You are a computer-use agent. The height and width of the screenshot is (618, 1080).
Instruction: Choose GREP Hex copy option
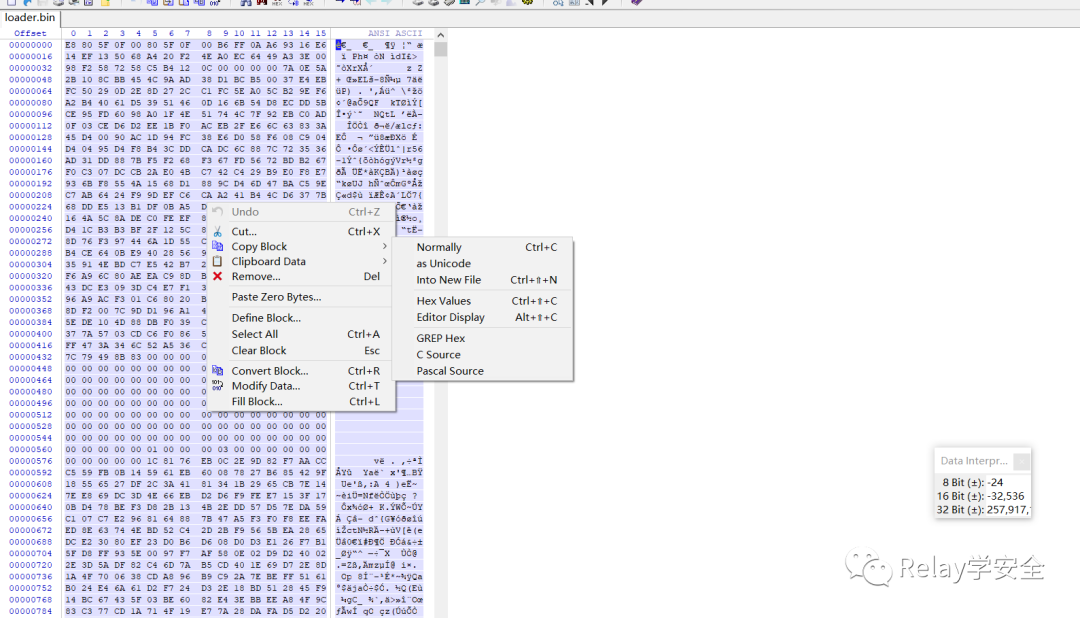tap(441, 339)
